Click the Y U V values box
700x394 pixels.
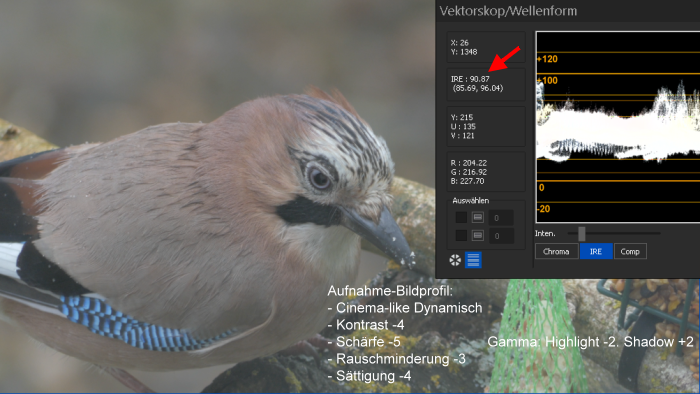click(487, 126)
